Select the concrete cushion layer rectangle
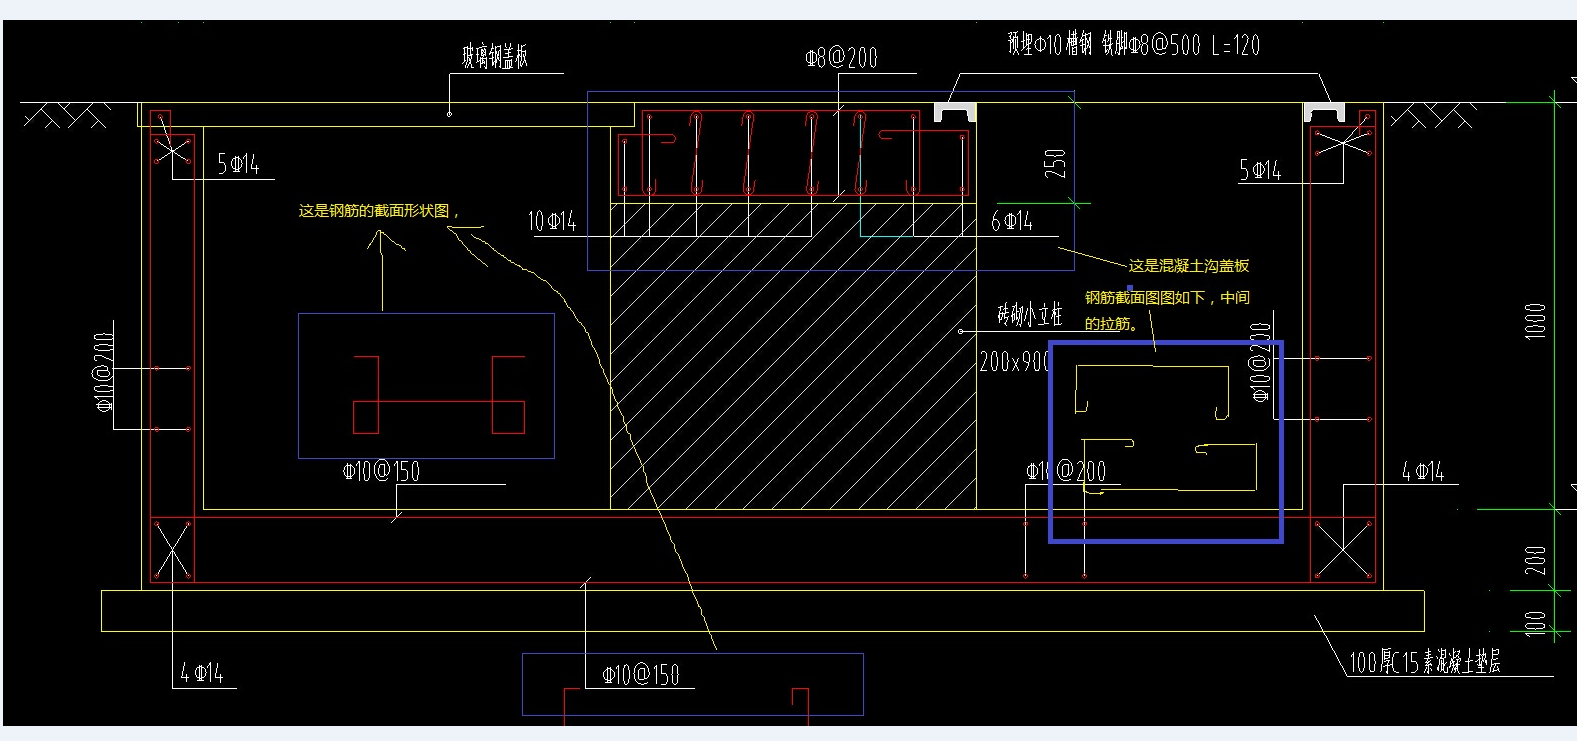 tap(762, 611)
